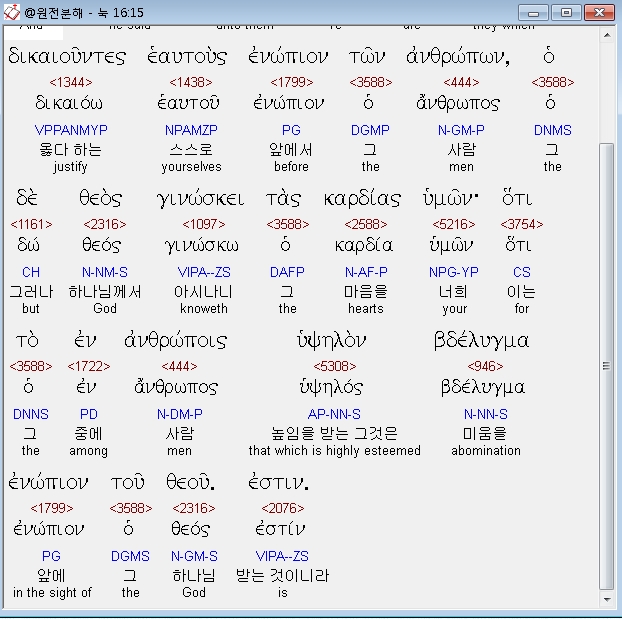622x619 pixels.
Task: Click Strong's number <946>
Action: point(486,366)
